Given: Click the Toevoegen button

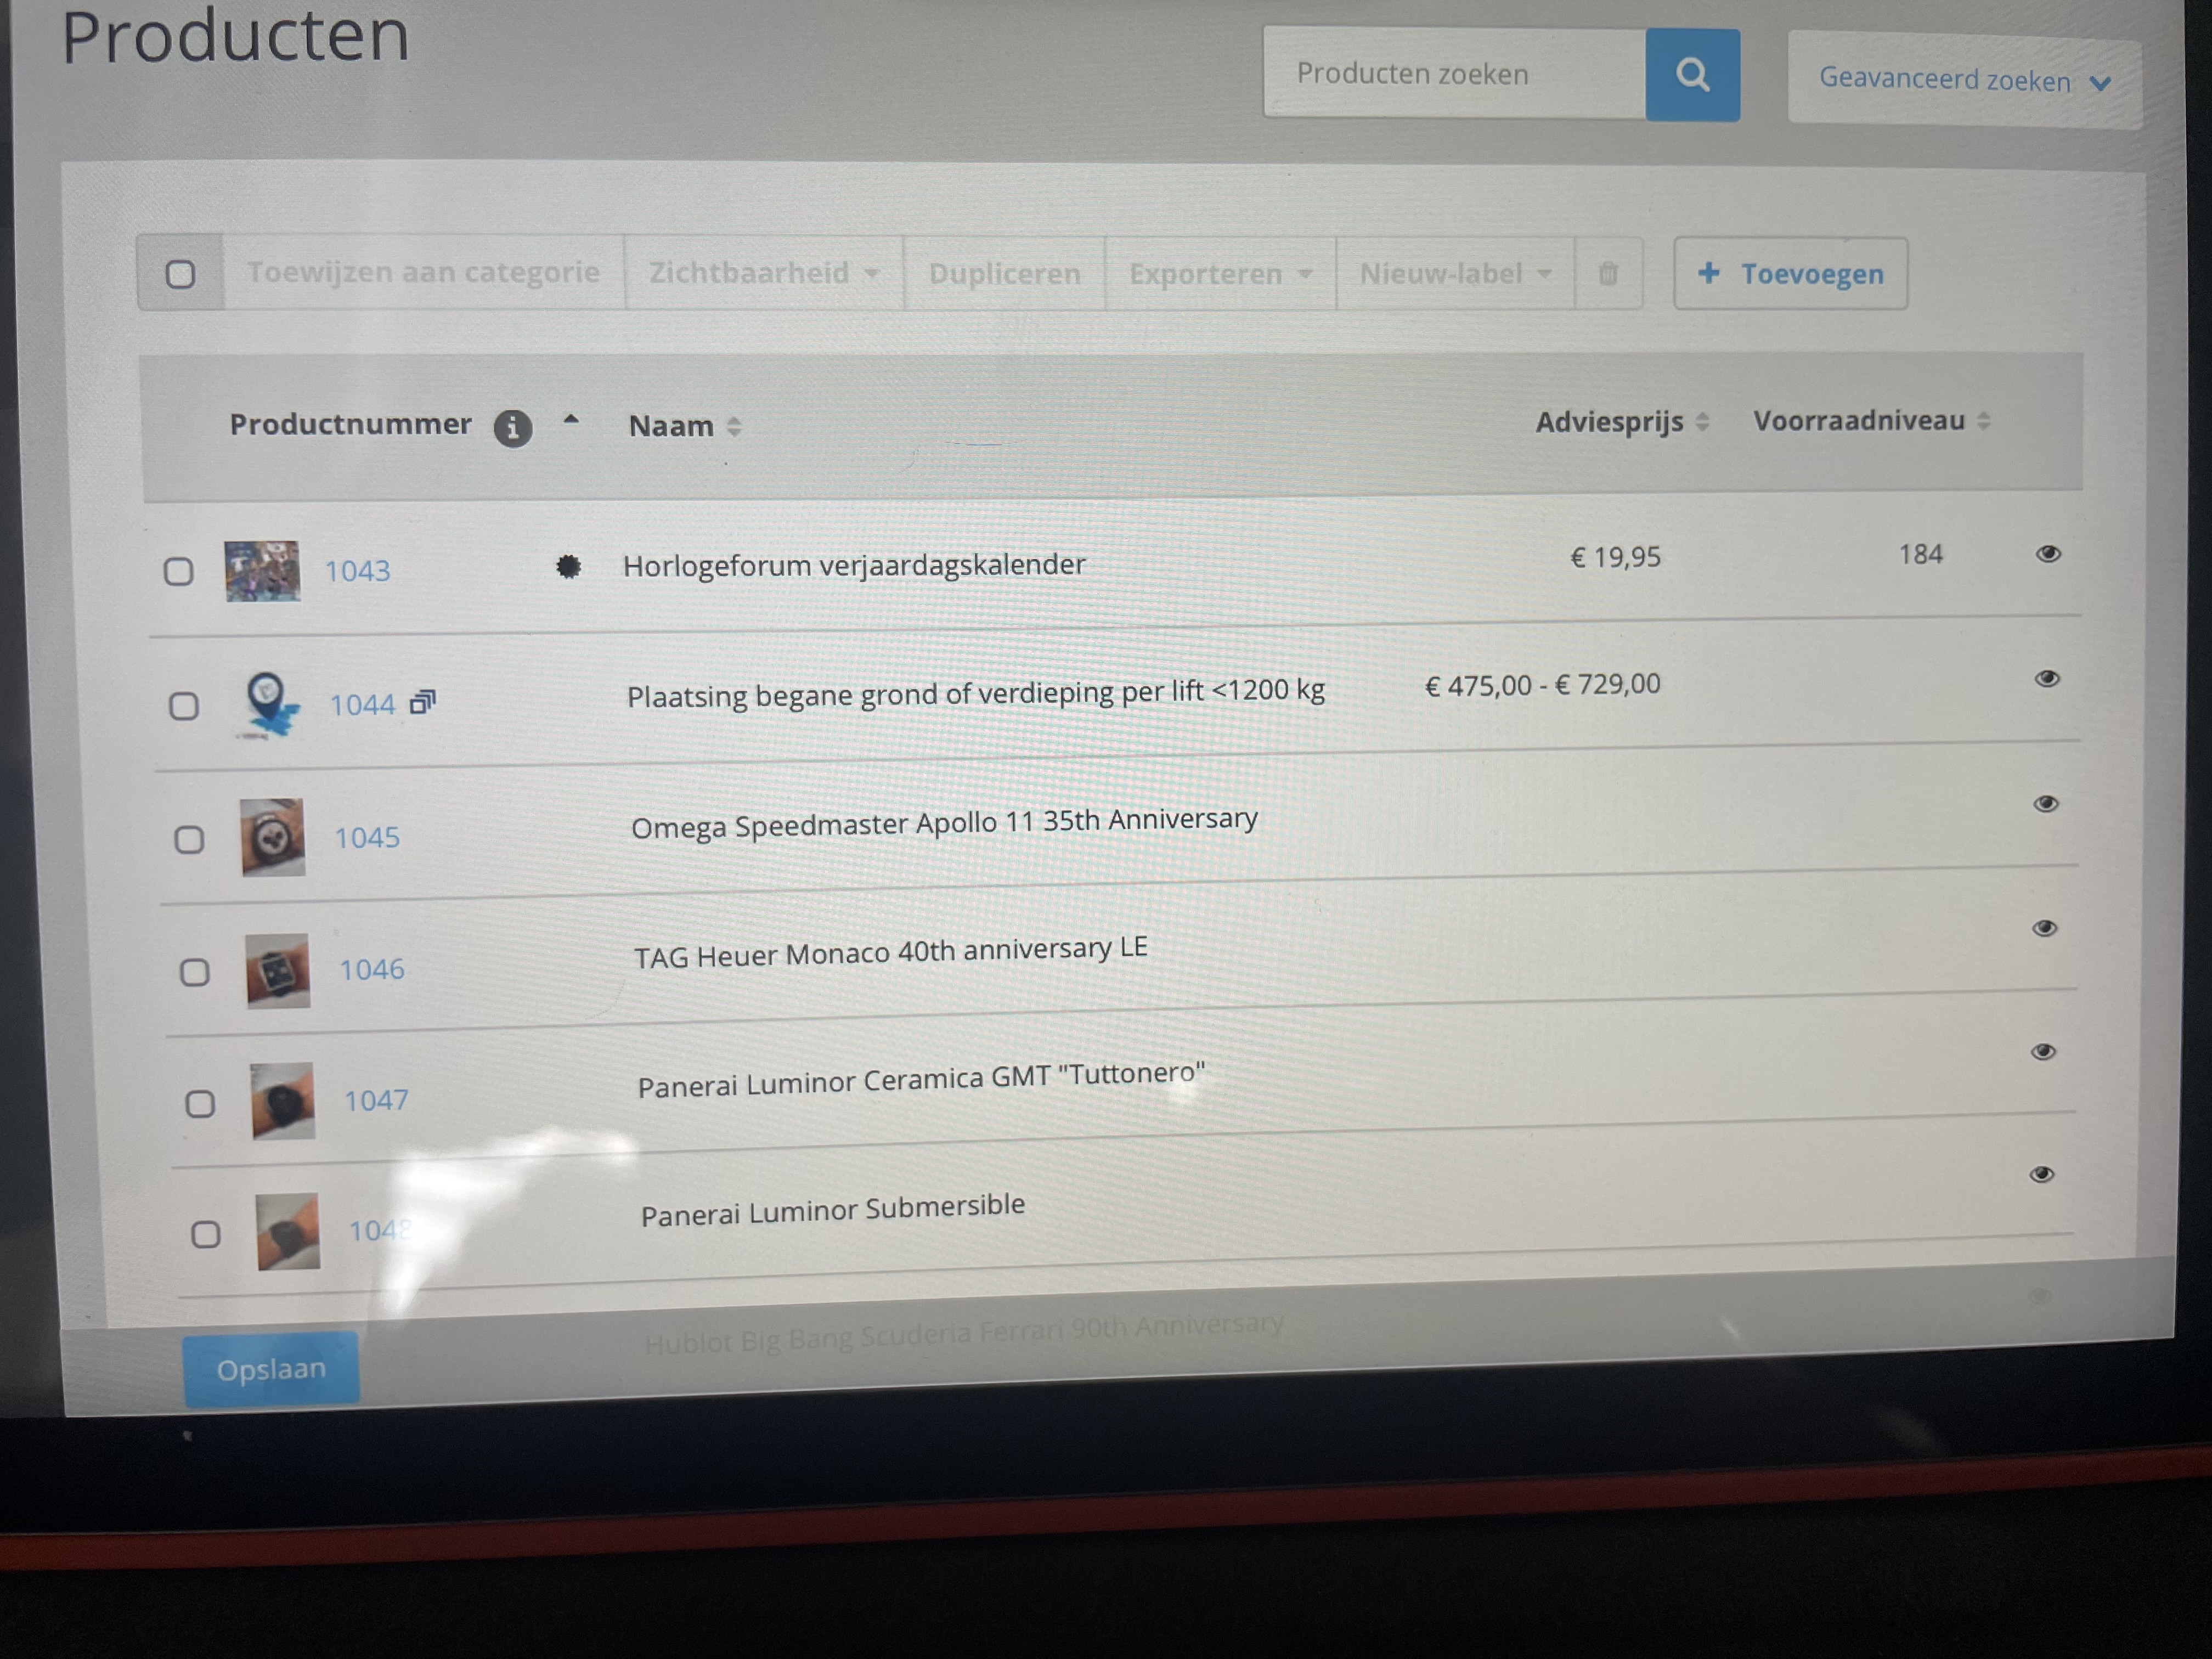Looking at the screenshot, I should [1791, 274].
